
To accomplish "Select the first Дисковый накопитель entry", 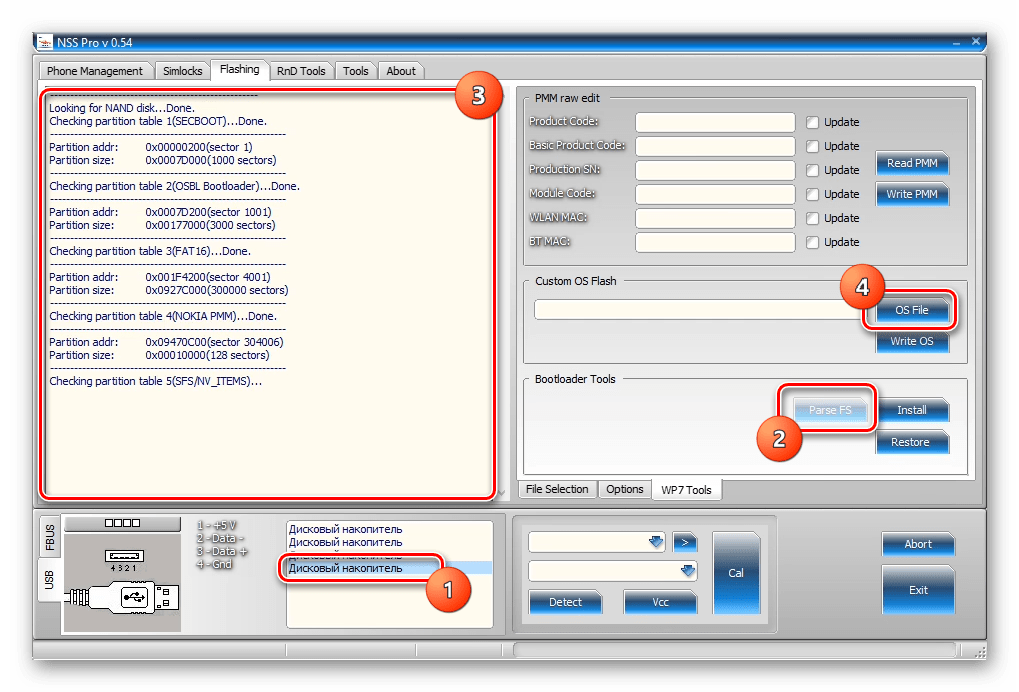I will (346, 529).
